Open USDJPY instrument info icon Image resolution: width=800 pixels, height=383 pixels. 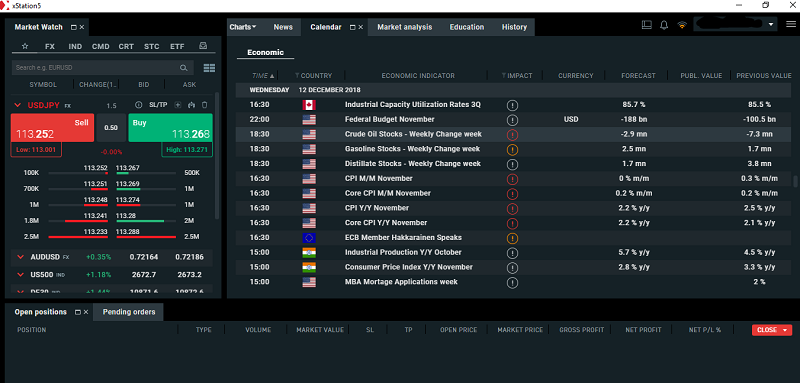pyautogui.click(x=138, y=105)
